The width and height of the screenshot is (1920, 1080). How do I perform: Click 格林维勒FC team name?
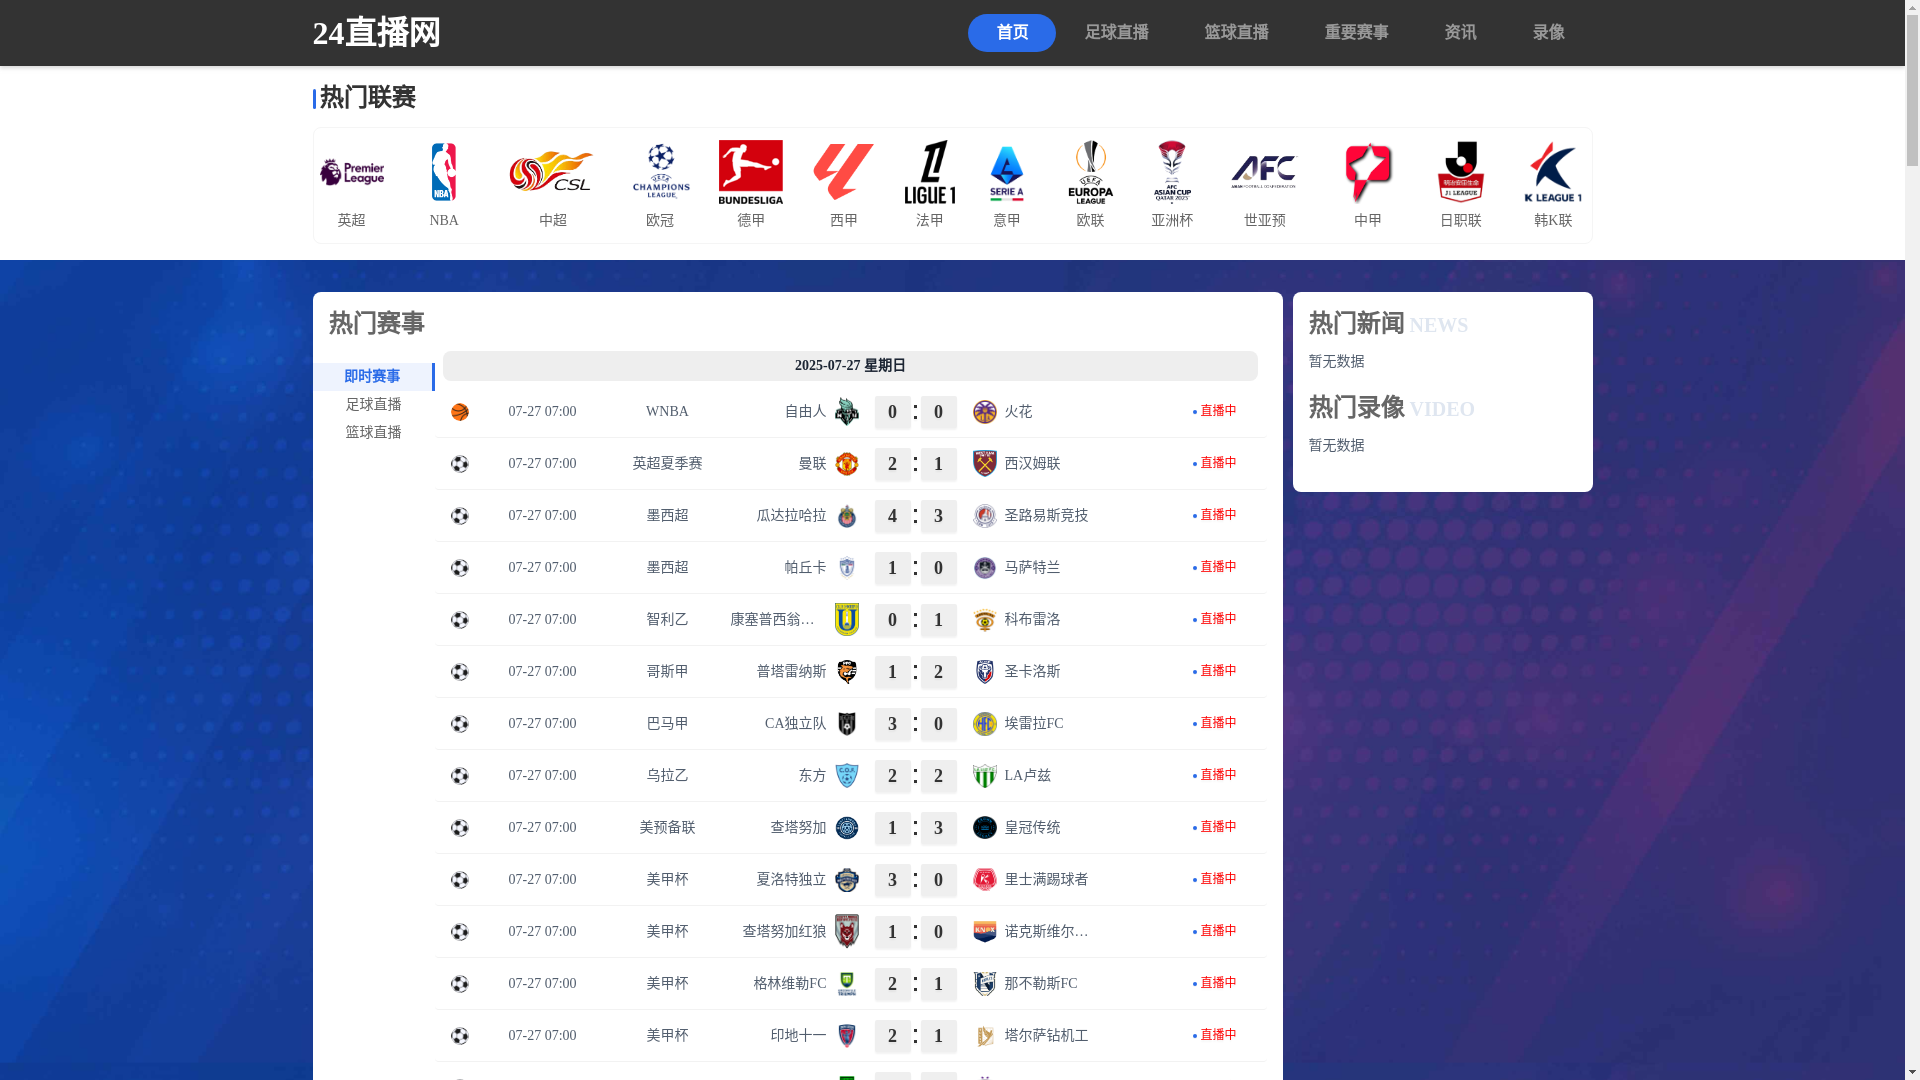pos(790,984)
